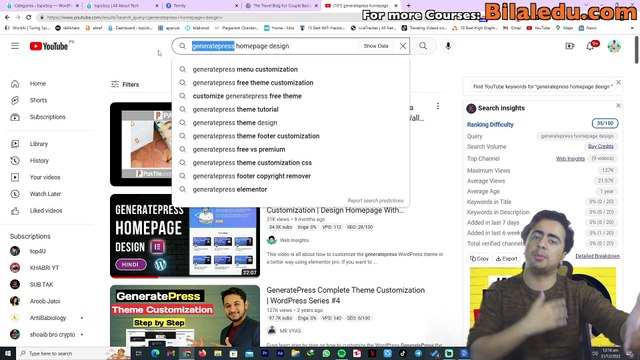Open the Aroob Jatoi subscription channel
The width and height of the screenshot is (640, 360).
(45, 302)
